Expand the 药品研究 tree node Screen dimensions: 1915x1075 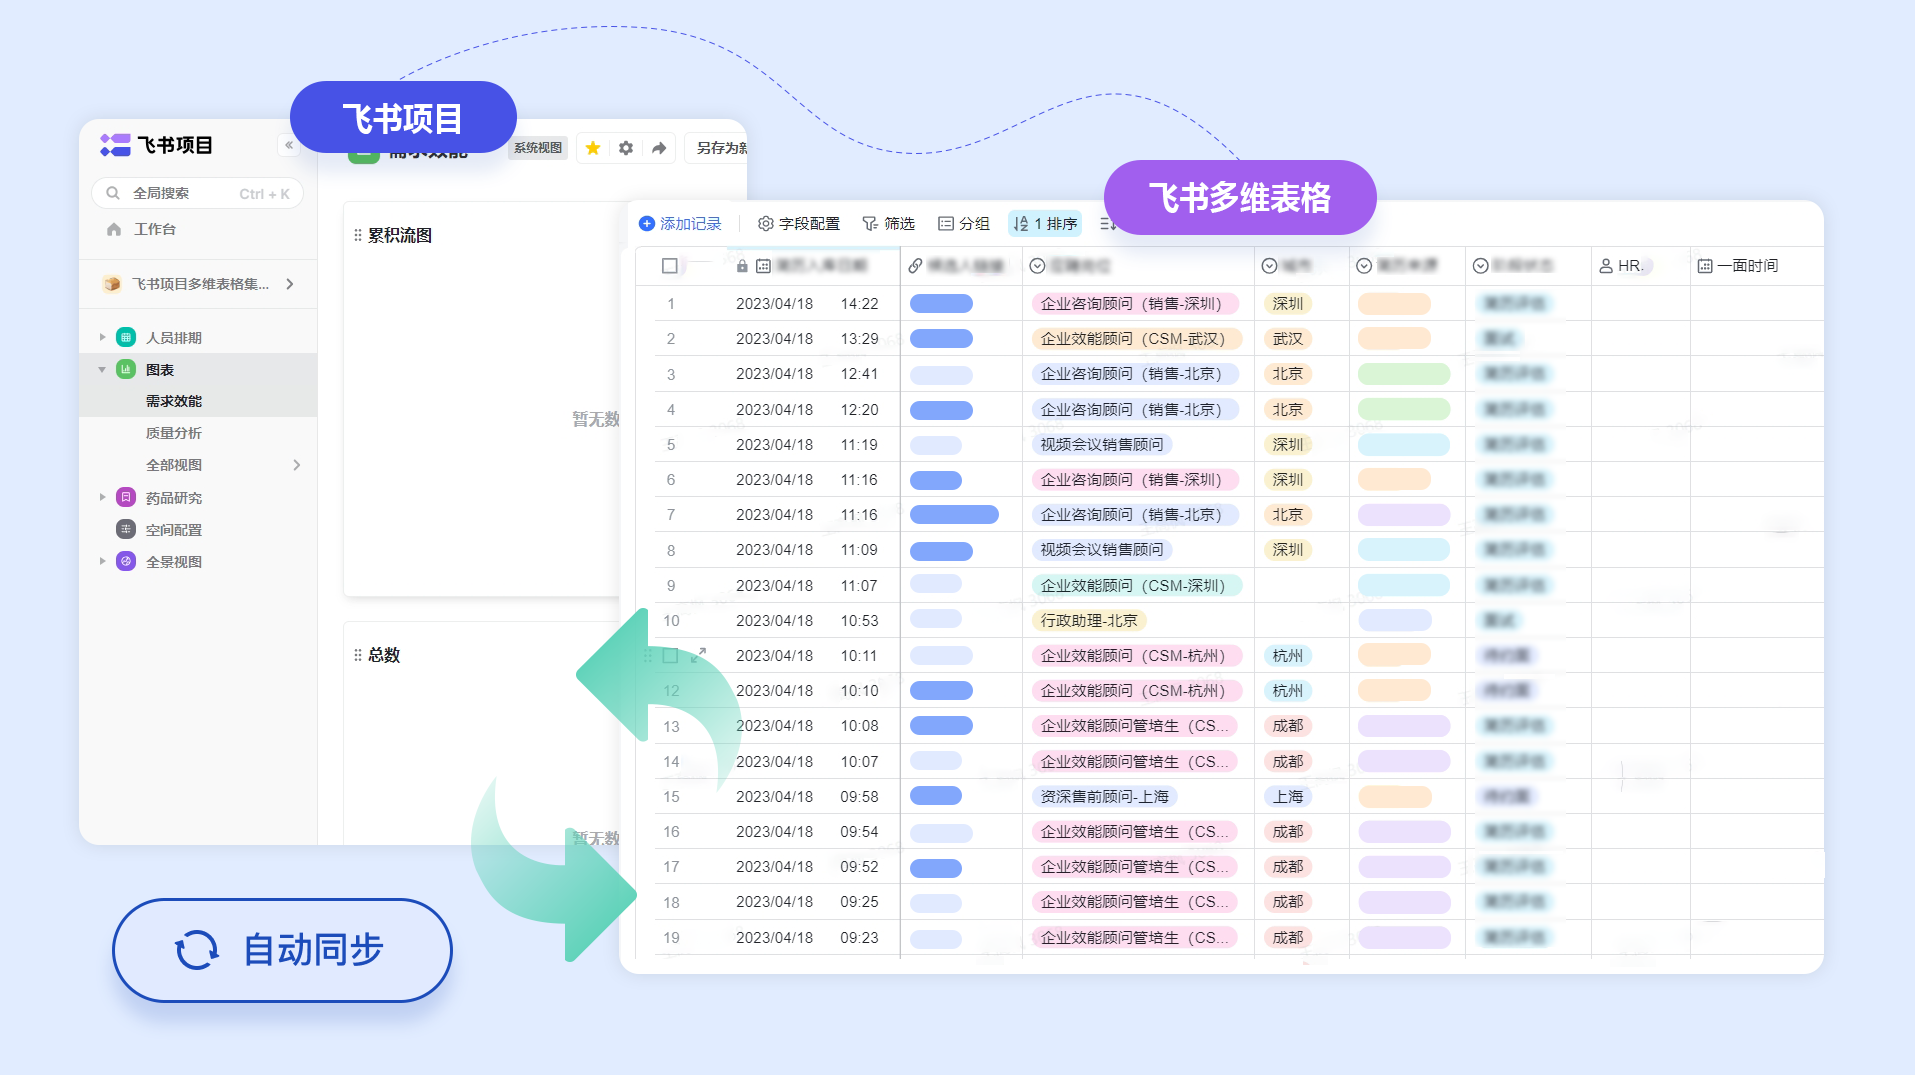[103, 497]
